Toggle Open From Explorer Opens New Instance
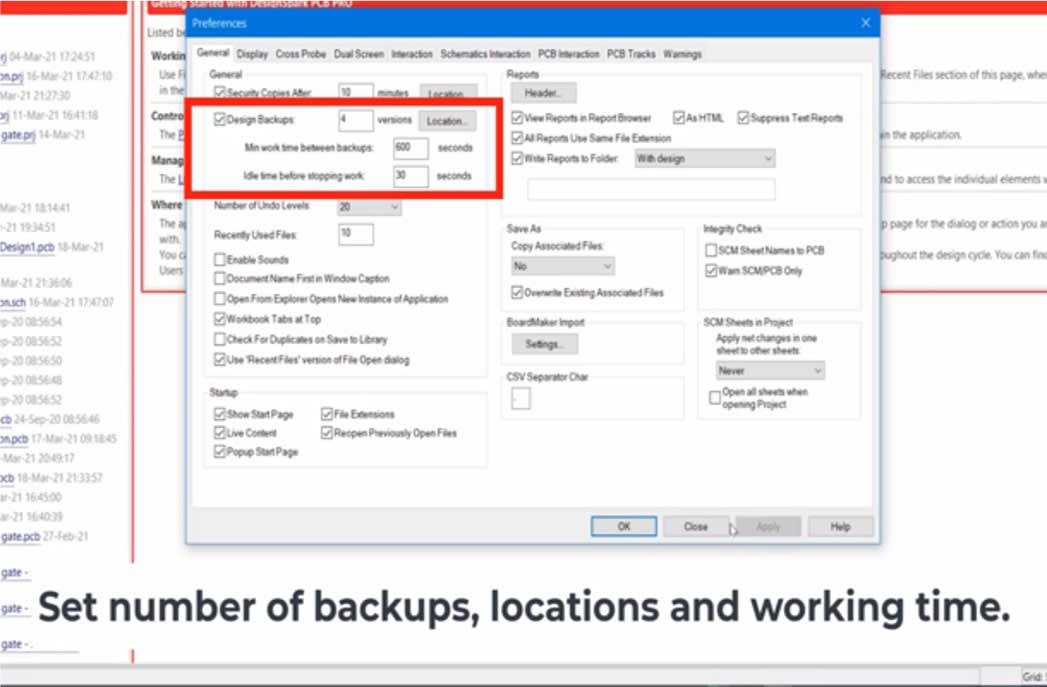The width and height of the screenshot is (1047, 687). pos(220,298)
